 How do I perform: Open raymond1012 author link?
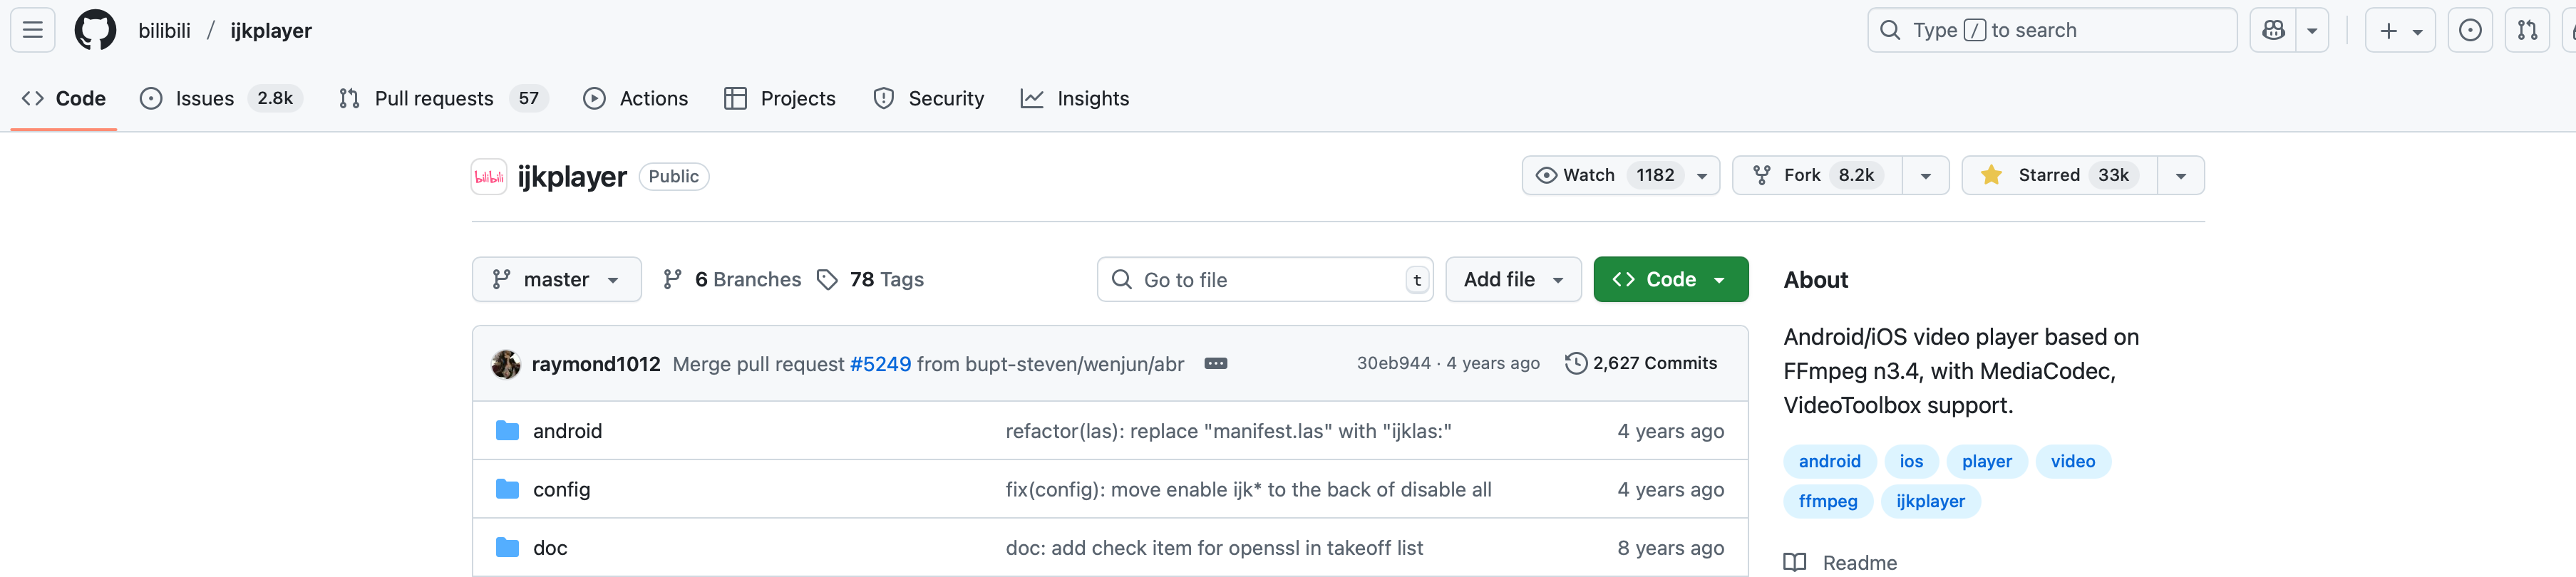pos(596,364)
